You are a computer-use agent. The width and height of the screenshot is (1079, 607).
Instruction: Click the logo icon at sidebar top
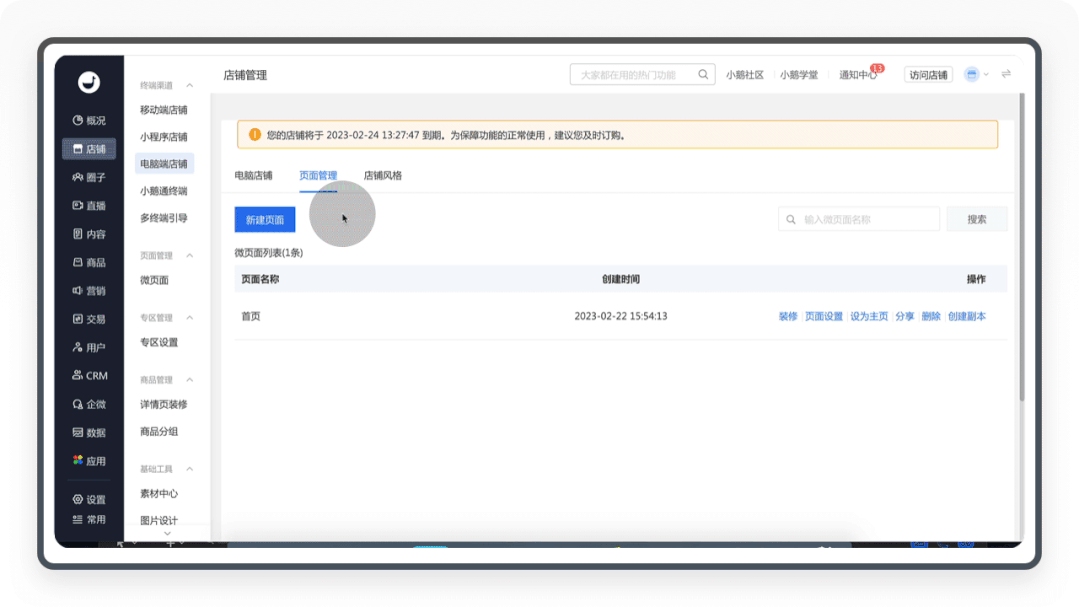[89, 82]
